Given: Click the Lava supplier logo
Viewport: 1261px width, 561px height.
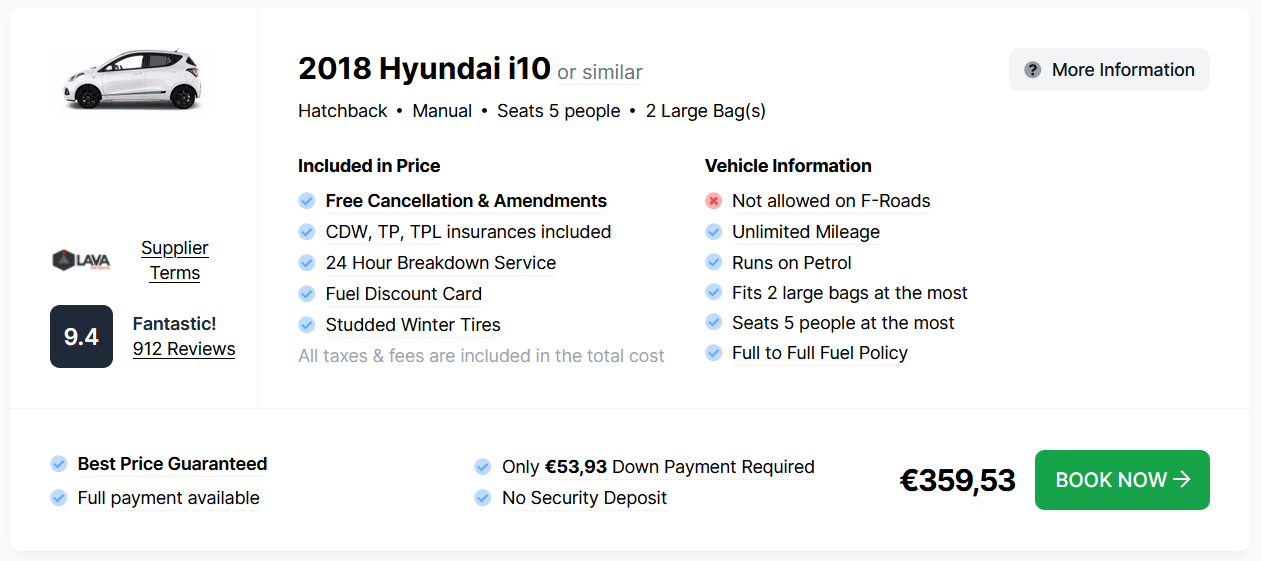Looking at the screenshot, I should 81,260.
